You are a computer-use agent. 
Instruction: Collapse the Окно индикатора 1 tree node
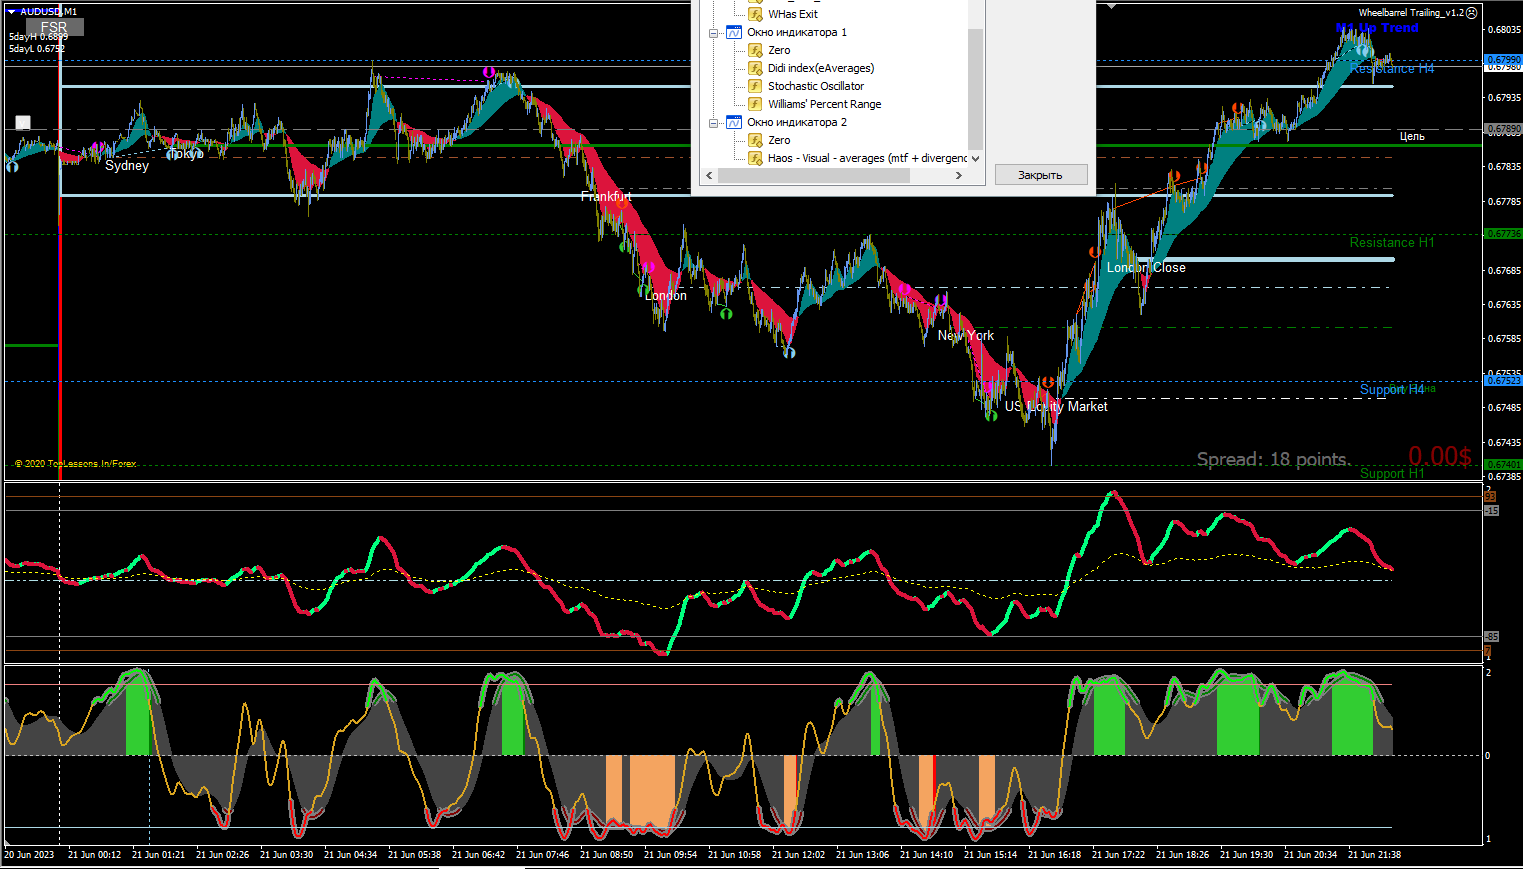pos(714,32)
